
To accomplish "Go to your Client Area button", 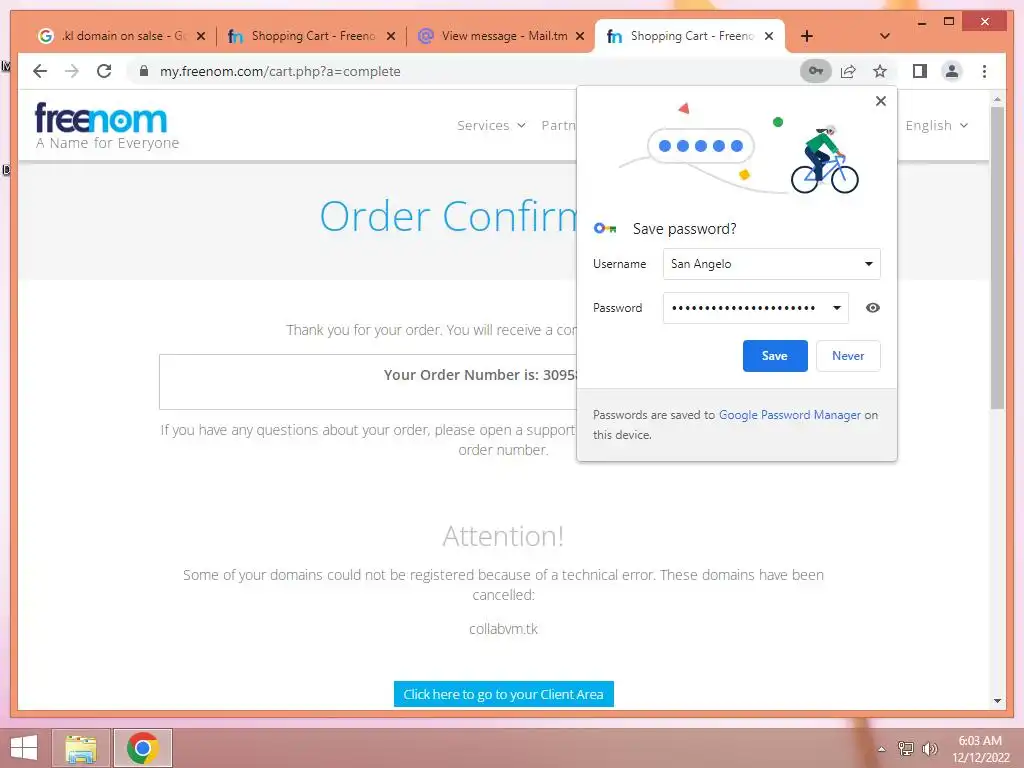I will point(504,694).
